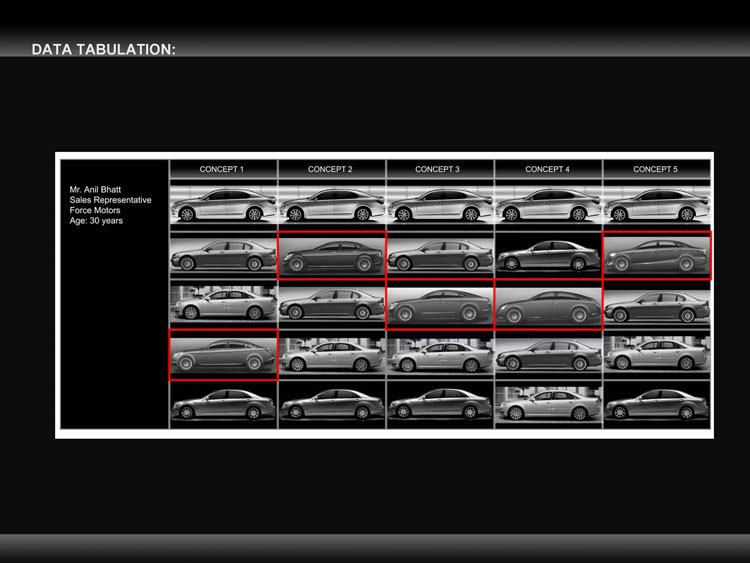750x563 pixels.
Task: Select red-outlined car in Concept 2 column
Action: click(331, 255)
